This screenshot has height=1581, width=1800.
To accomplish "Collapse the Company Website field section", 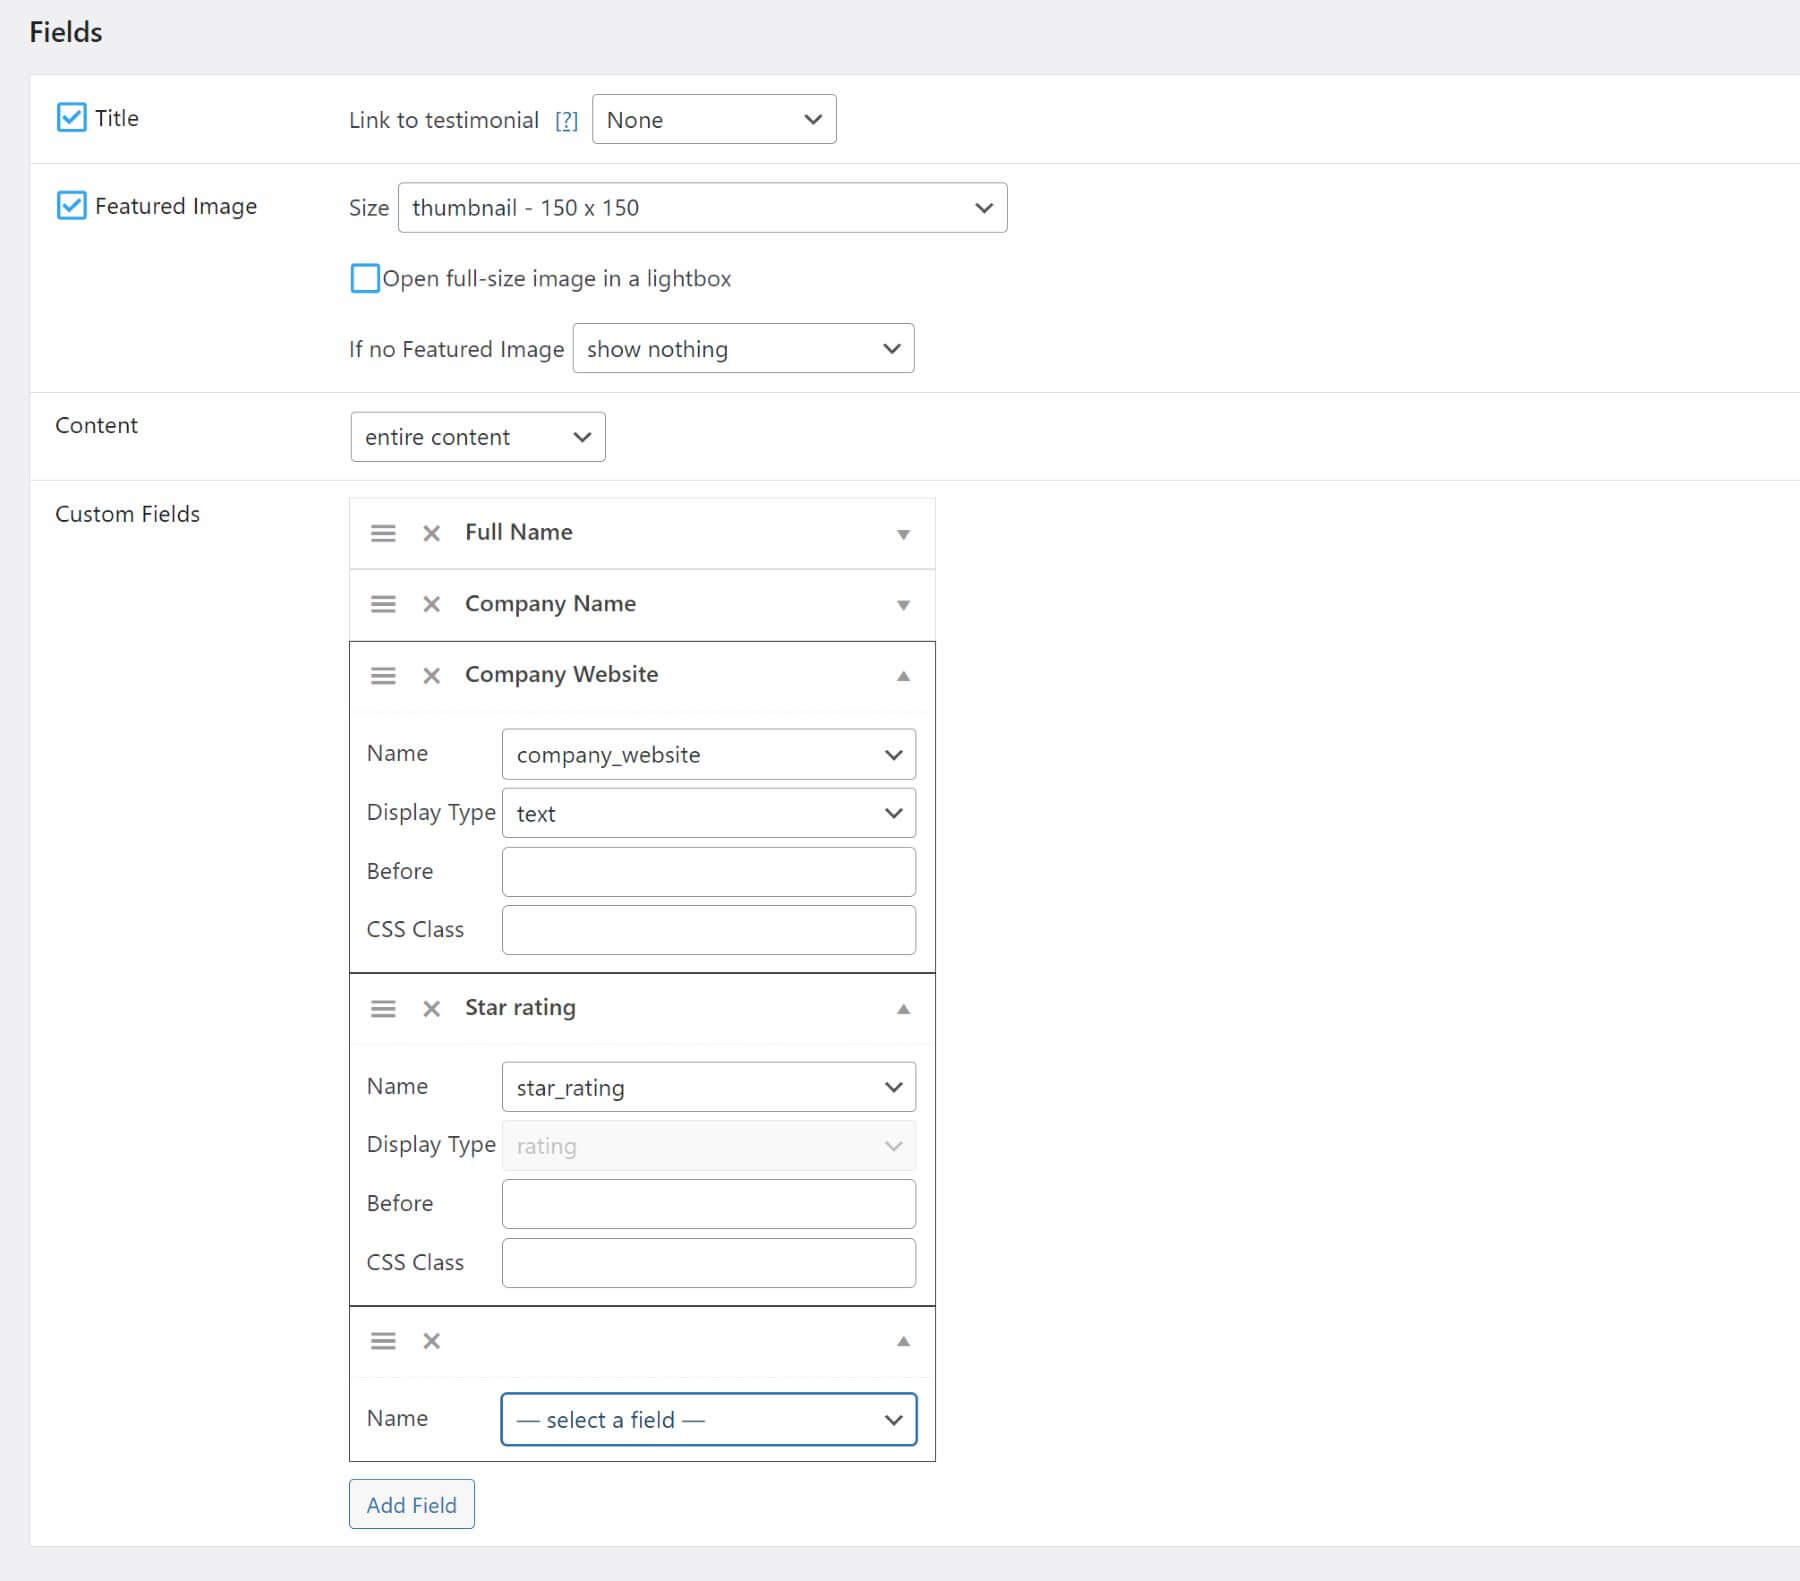I will [x=902, y=675].
